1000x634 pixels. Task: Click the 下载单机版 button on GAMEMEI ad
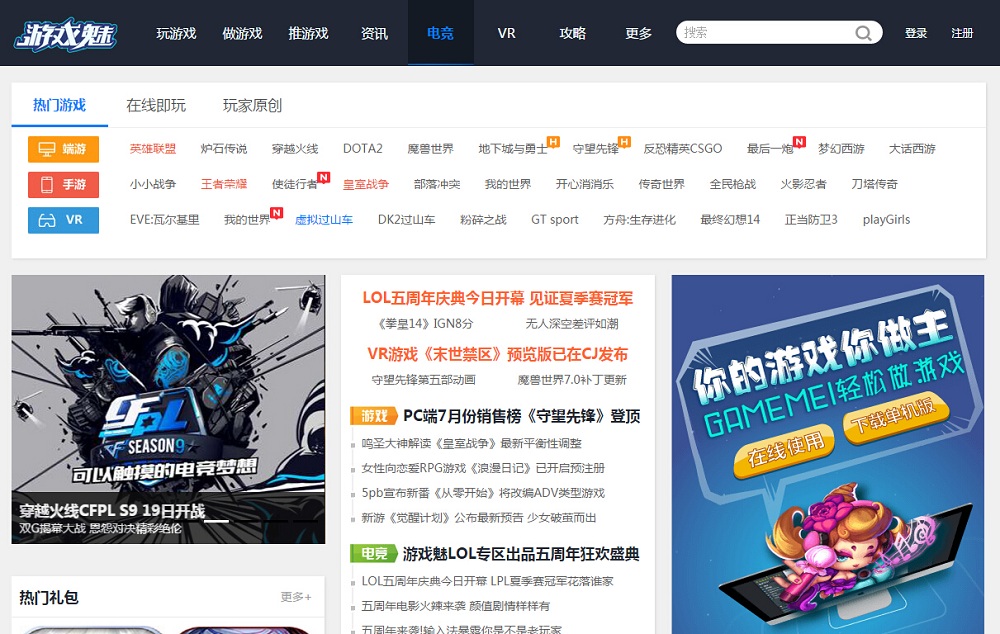(x=896, y=417)
